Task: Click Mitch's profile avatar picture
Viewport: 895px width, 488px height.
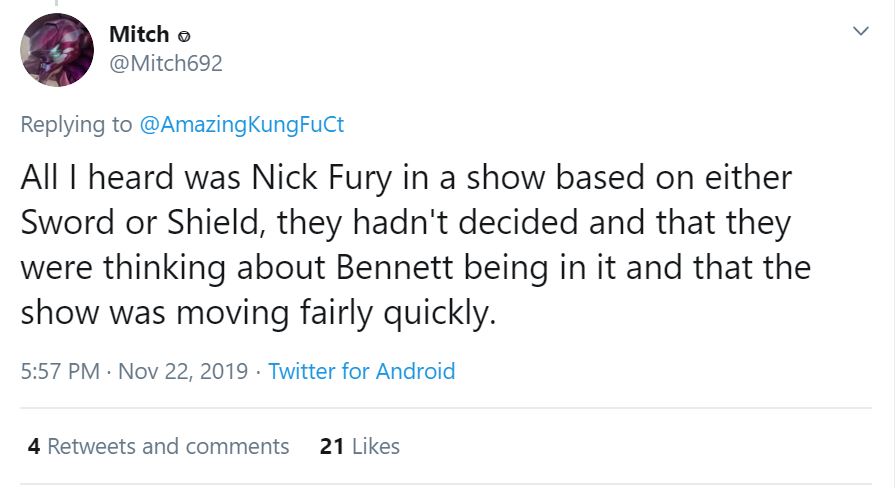Action: 57,50
